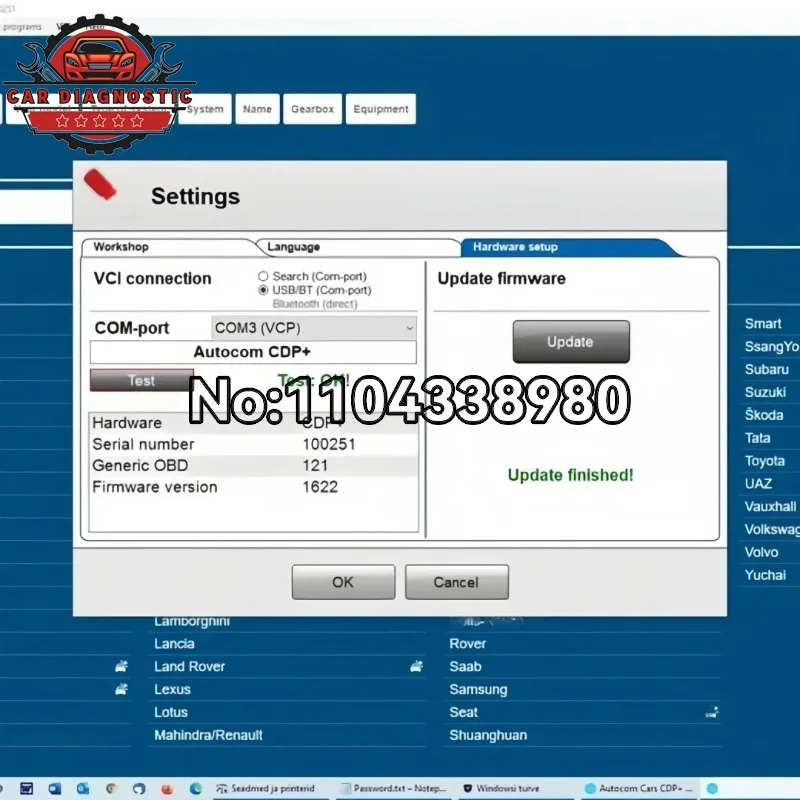Select UAZ in the brand list
Image resolution: width=800 pixels, height=800 pixels.
point(758,484)
